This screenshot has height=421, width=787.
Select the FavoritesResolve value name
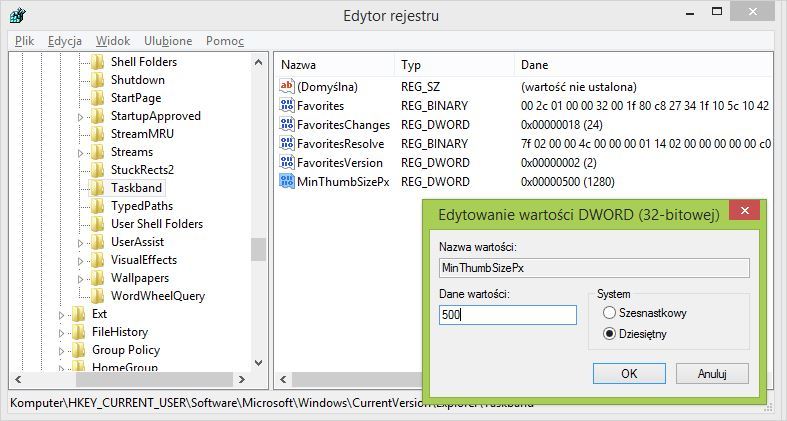coord(340,144)
